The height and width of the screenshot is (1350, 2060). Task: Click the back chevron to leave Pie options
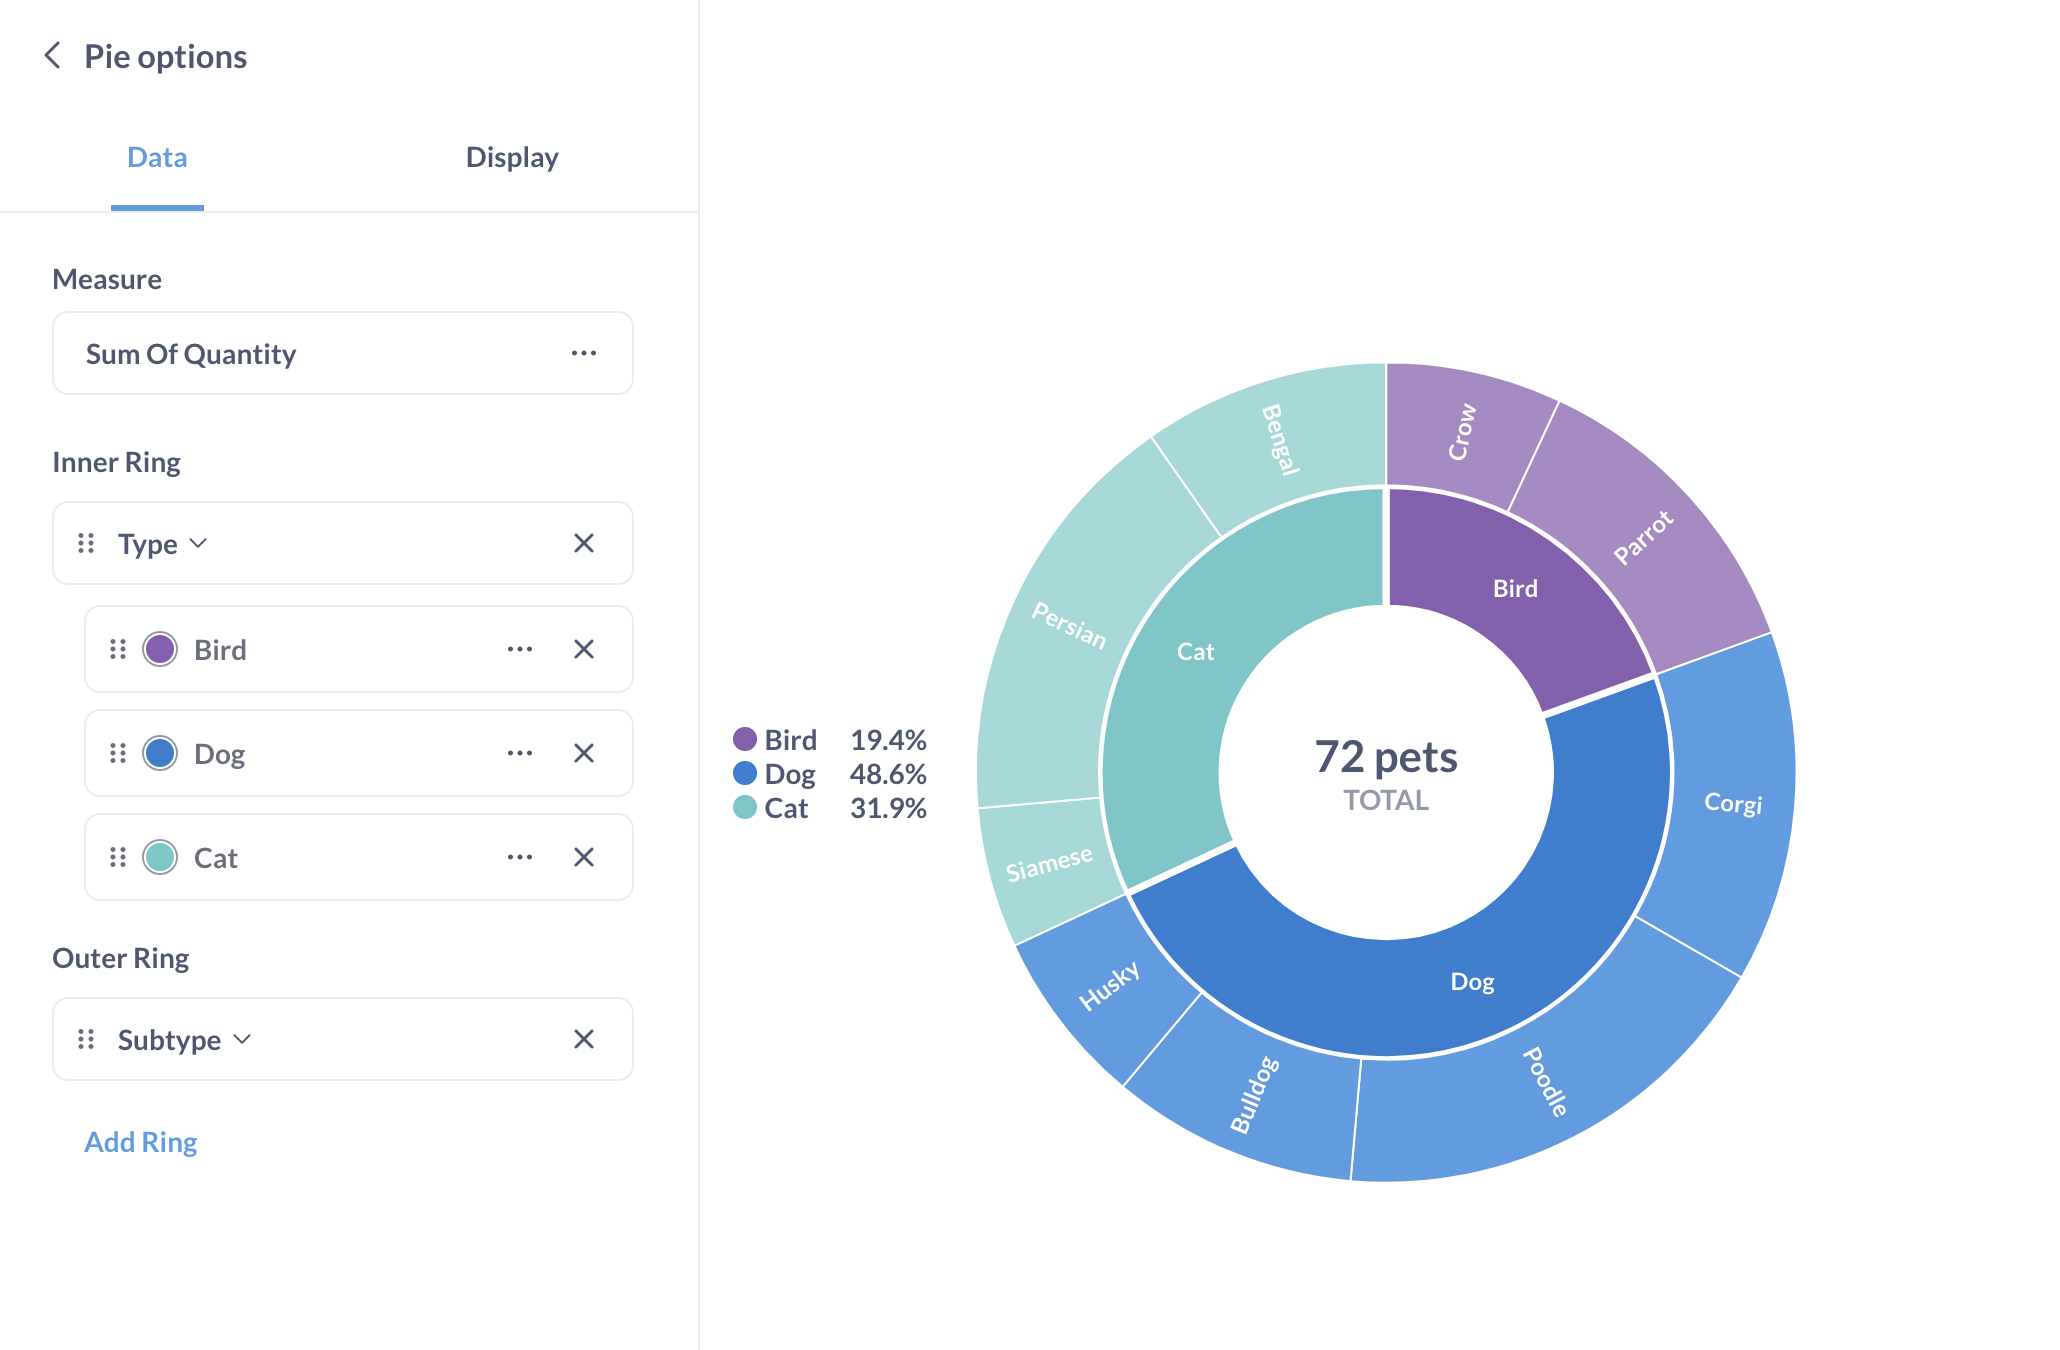pos(53,55)
